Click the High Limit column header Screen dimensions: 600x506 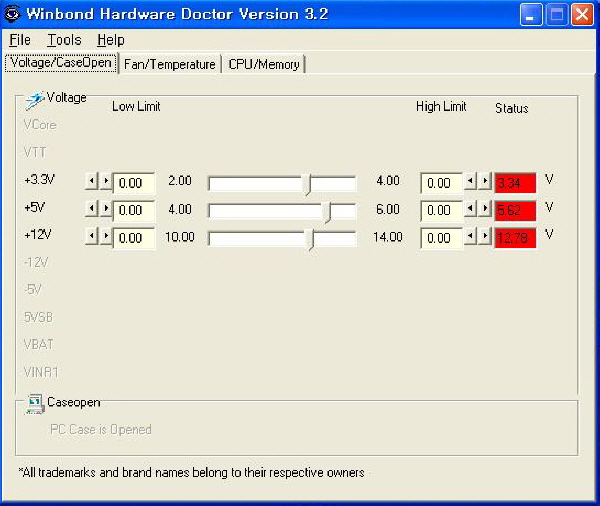[441, 106]
